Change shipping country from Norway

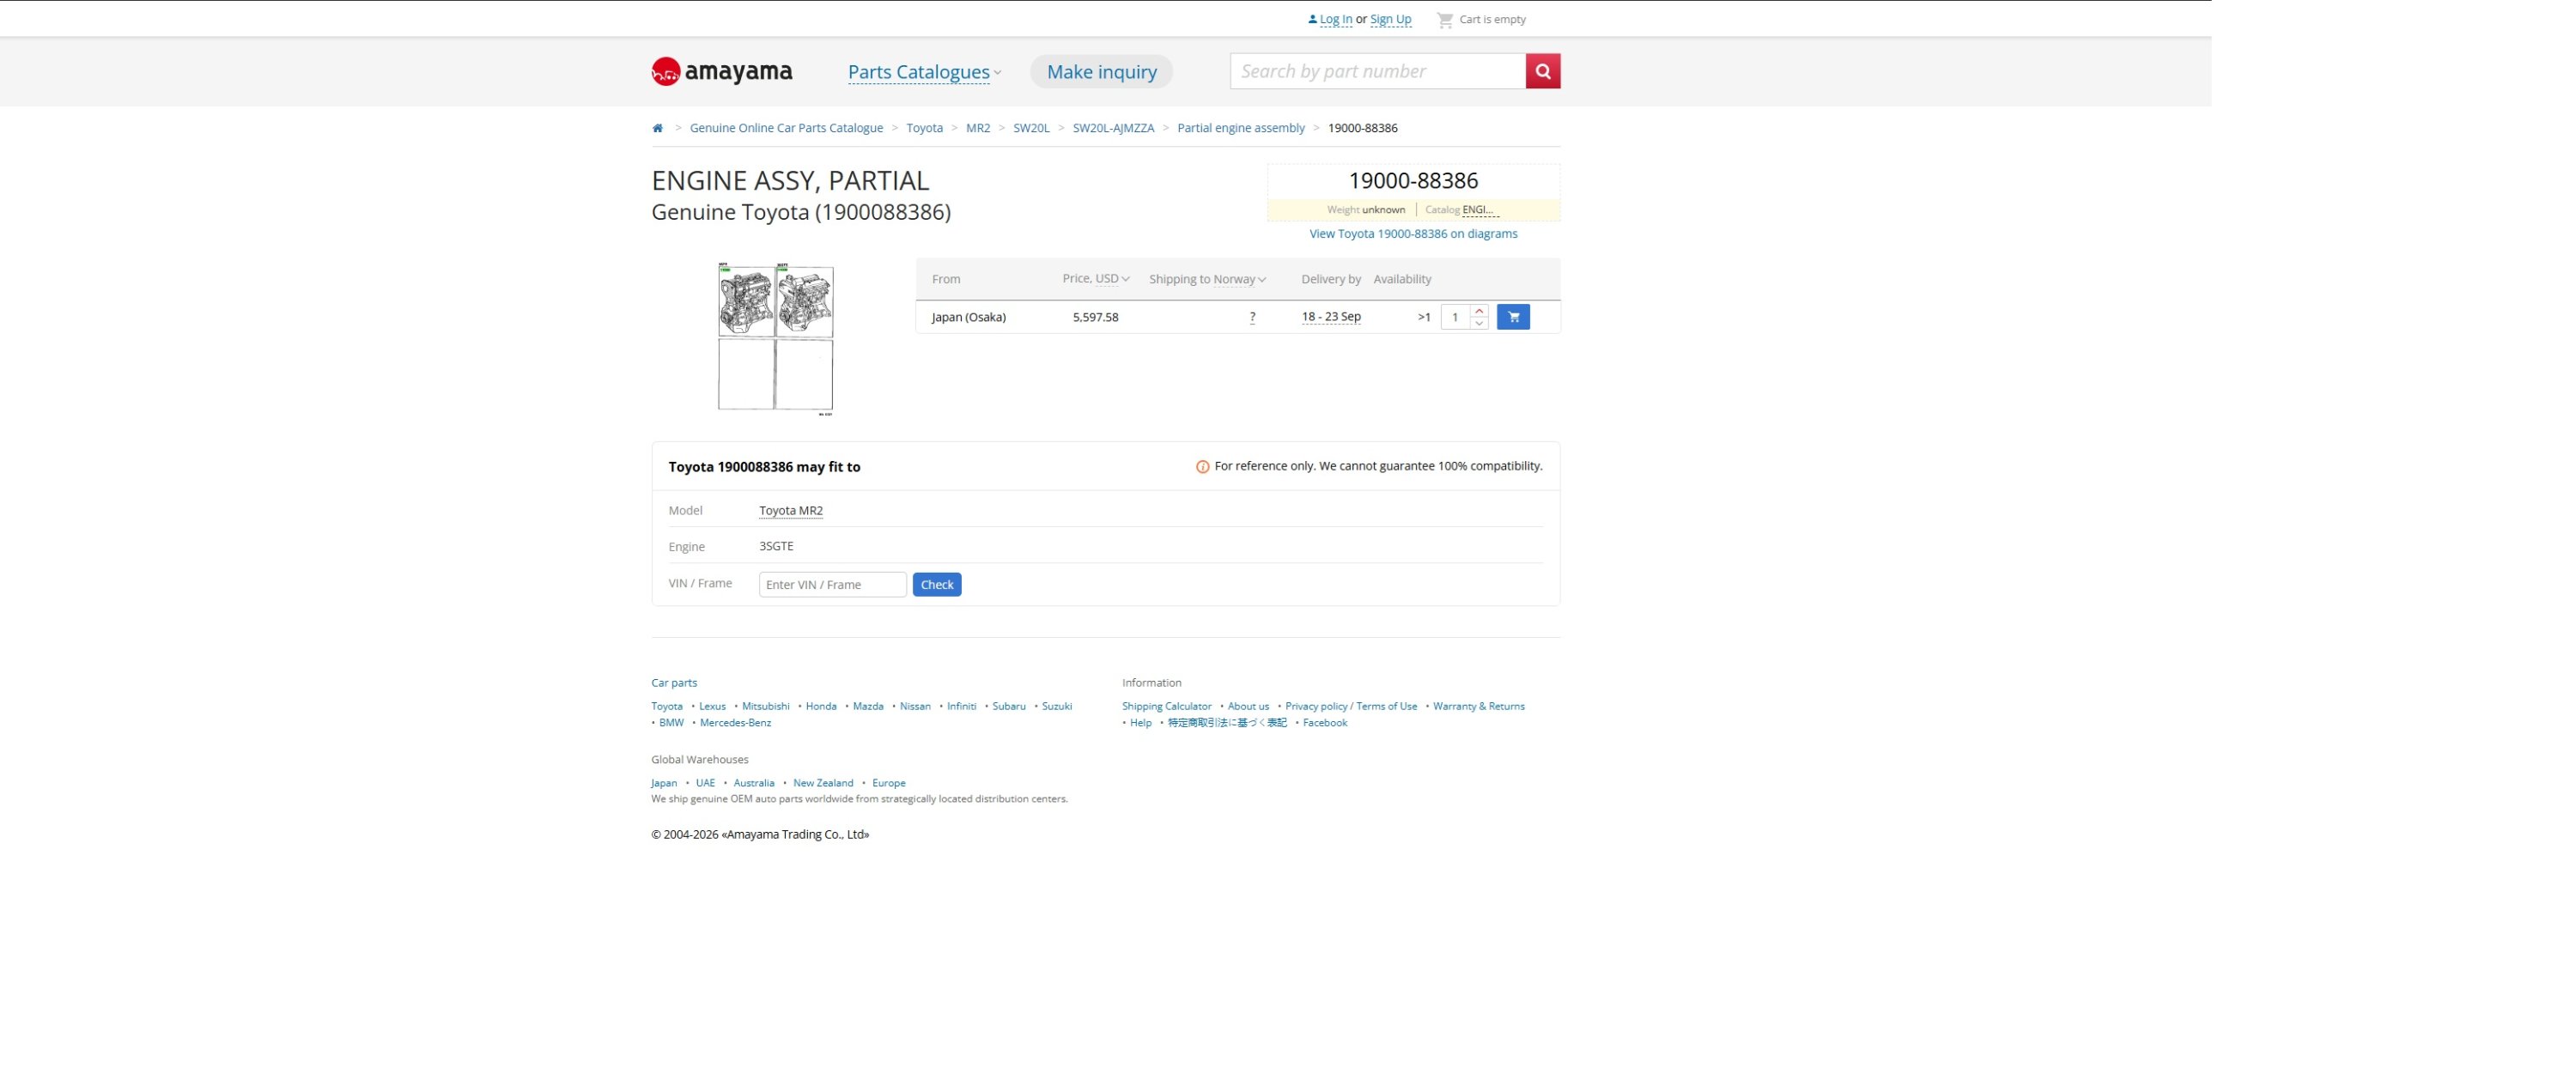tap(1239, 279)
